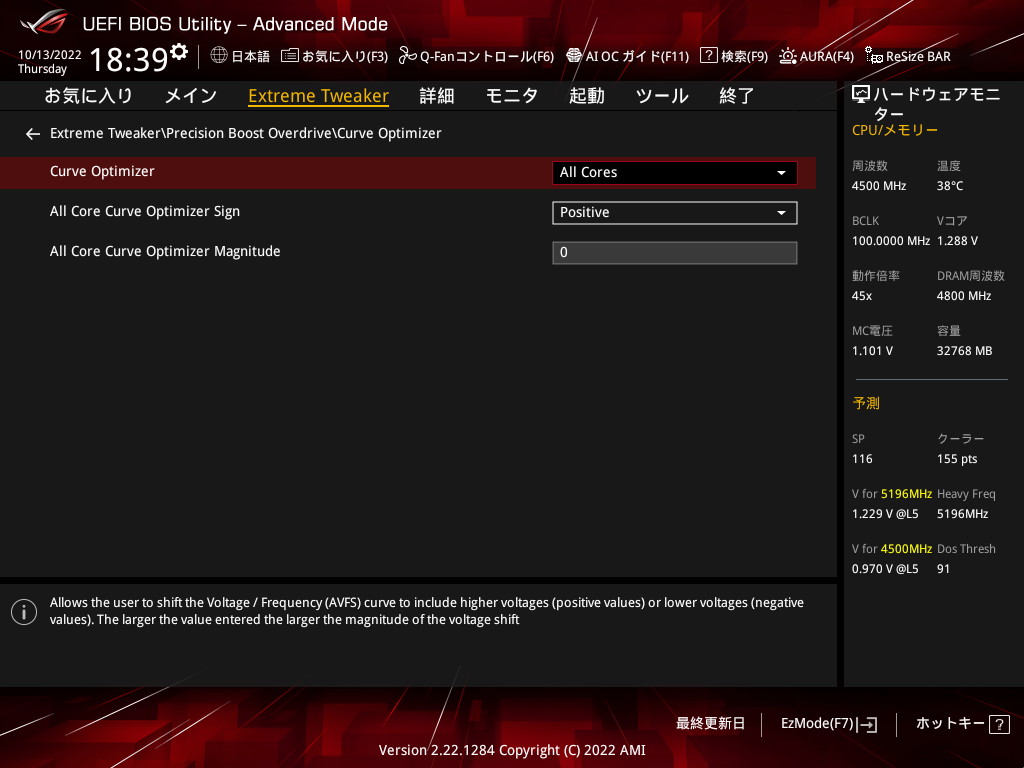Click the 1.101 V MC voltage value
Viewport: 1024px width, 768px height.
(872, 351)
